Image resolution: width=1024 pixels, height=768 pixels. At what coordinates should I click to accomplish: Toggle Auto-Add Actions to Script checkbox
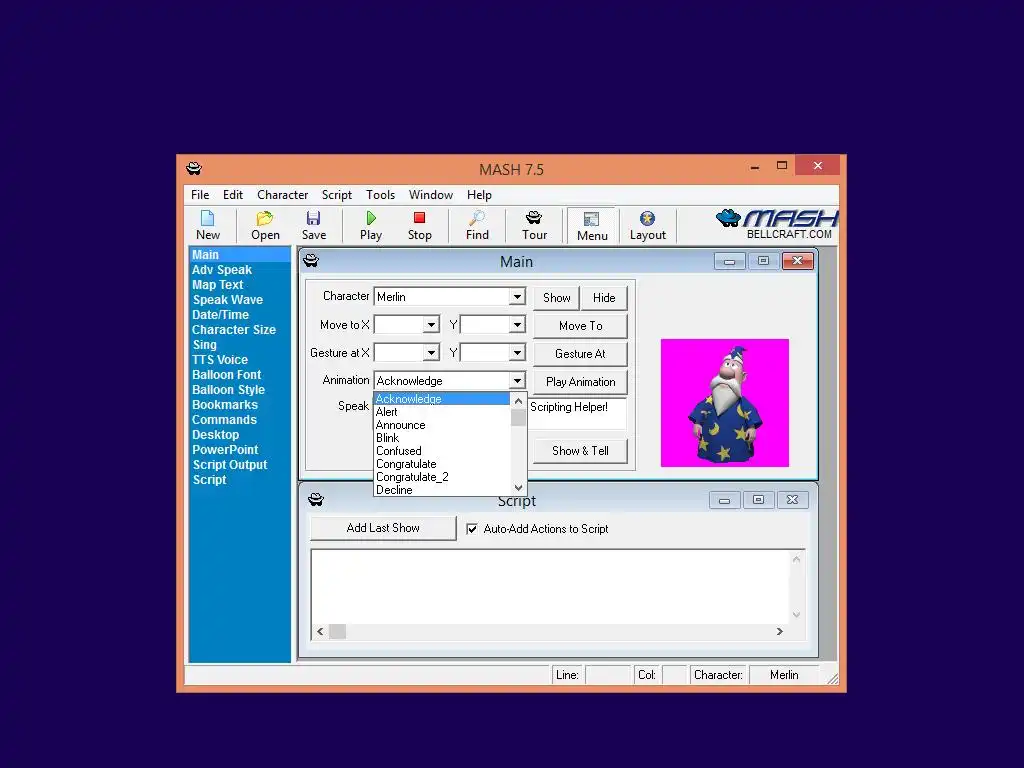[472, 529]
